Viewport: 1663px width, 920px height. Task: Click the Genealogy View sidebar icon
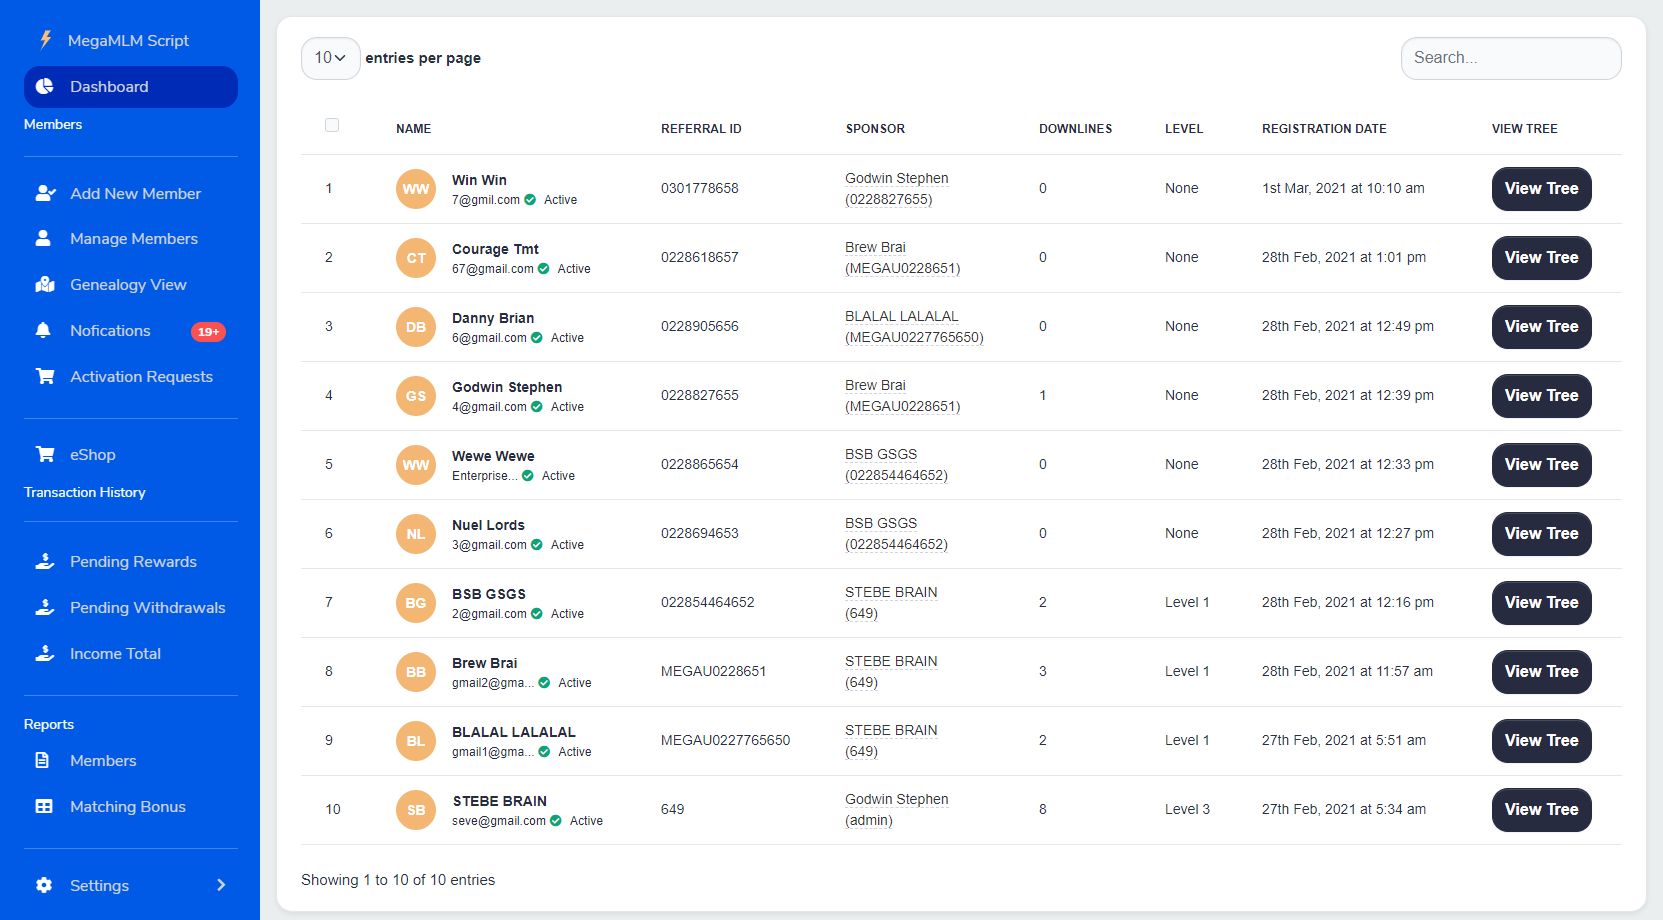pos(45,285)
